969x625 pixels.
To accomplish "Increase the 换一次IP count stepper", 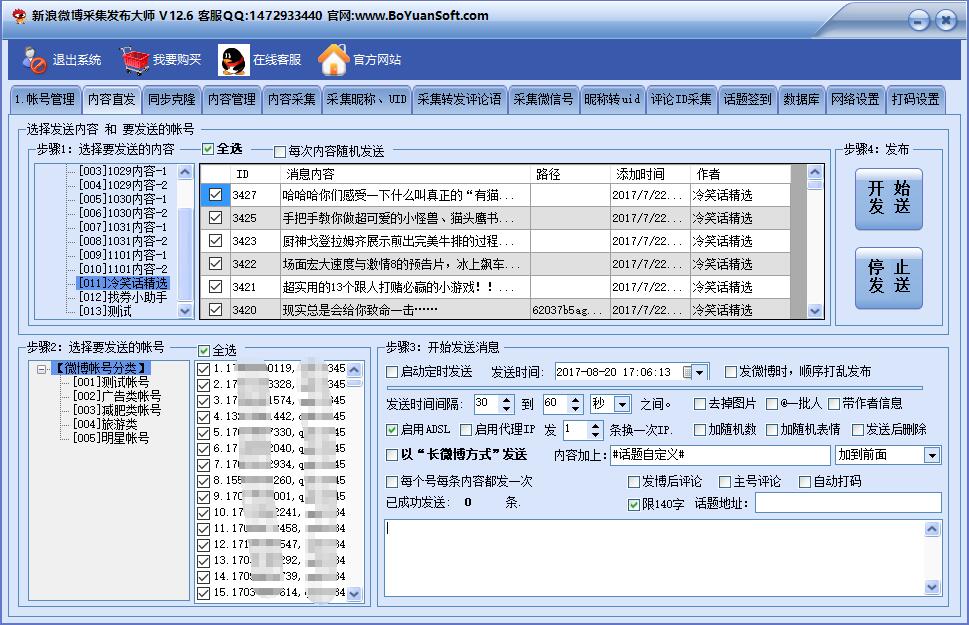I will tap(595, 425).
